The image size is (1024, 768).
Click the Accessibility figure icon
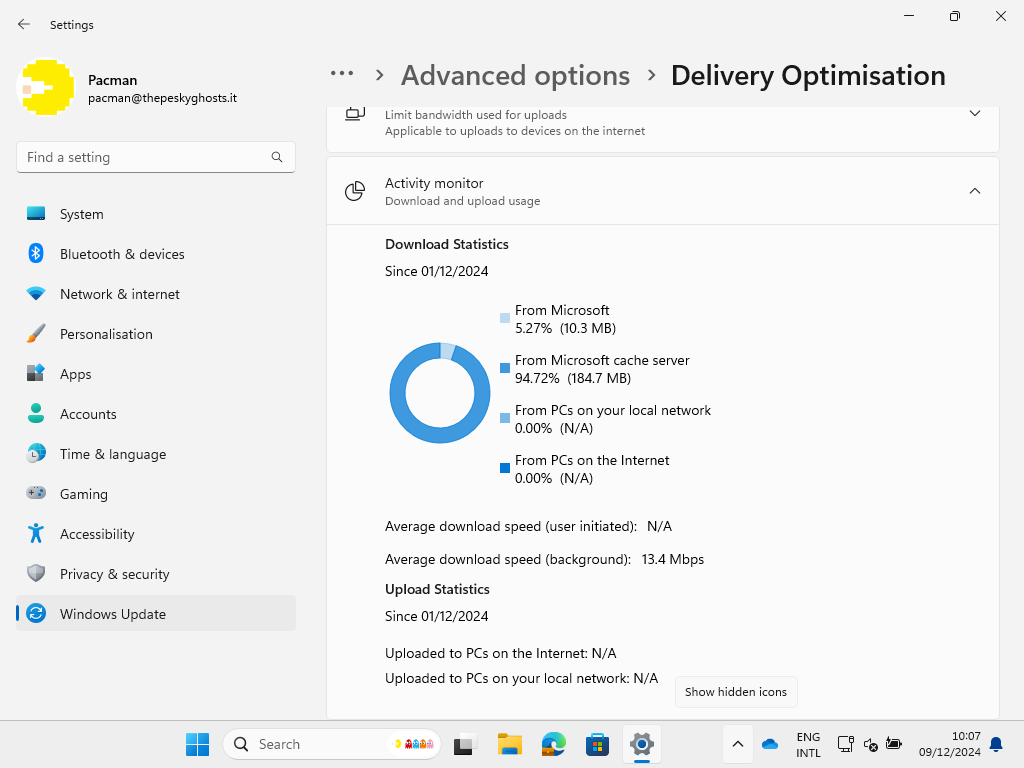pos(36,534)
